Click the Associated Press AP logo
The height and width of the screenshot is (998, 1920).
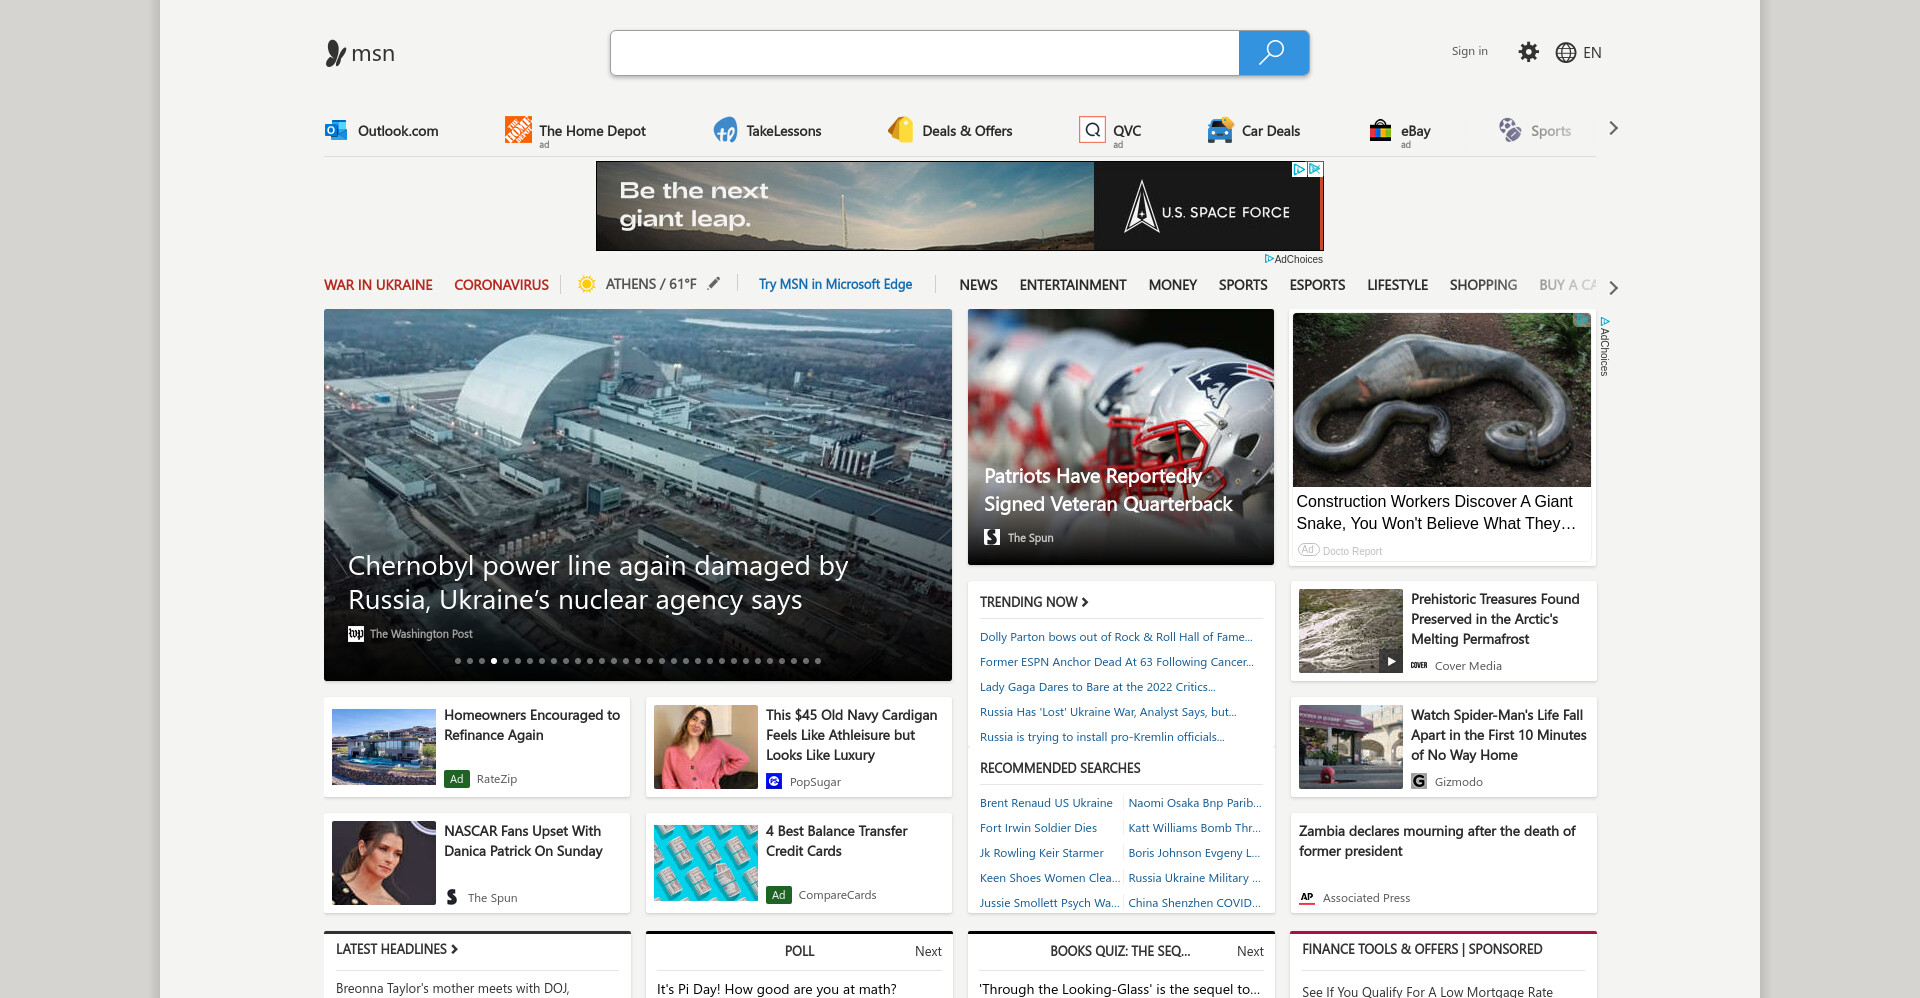(1307, 898)
